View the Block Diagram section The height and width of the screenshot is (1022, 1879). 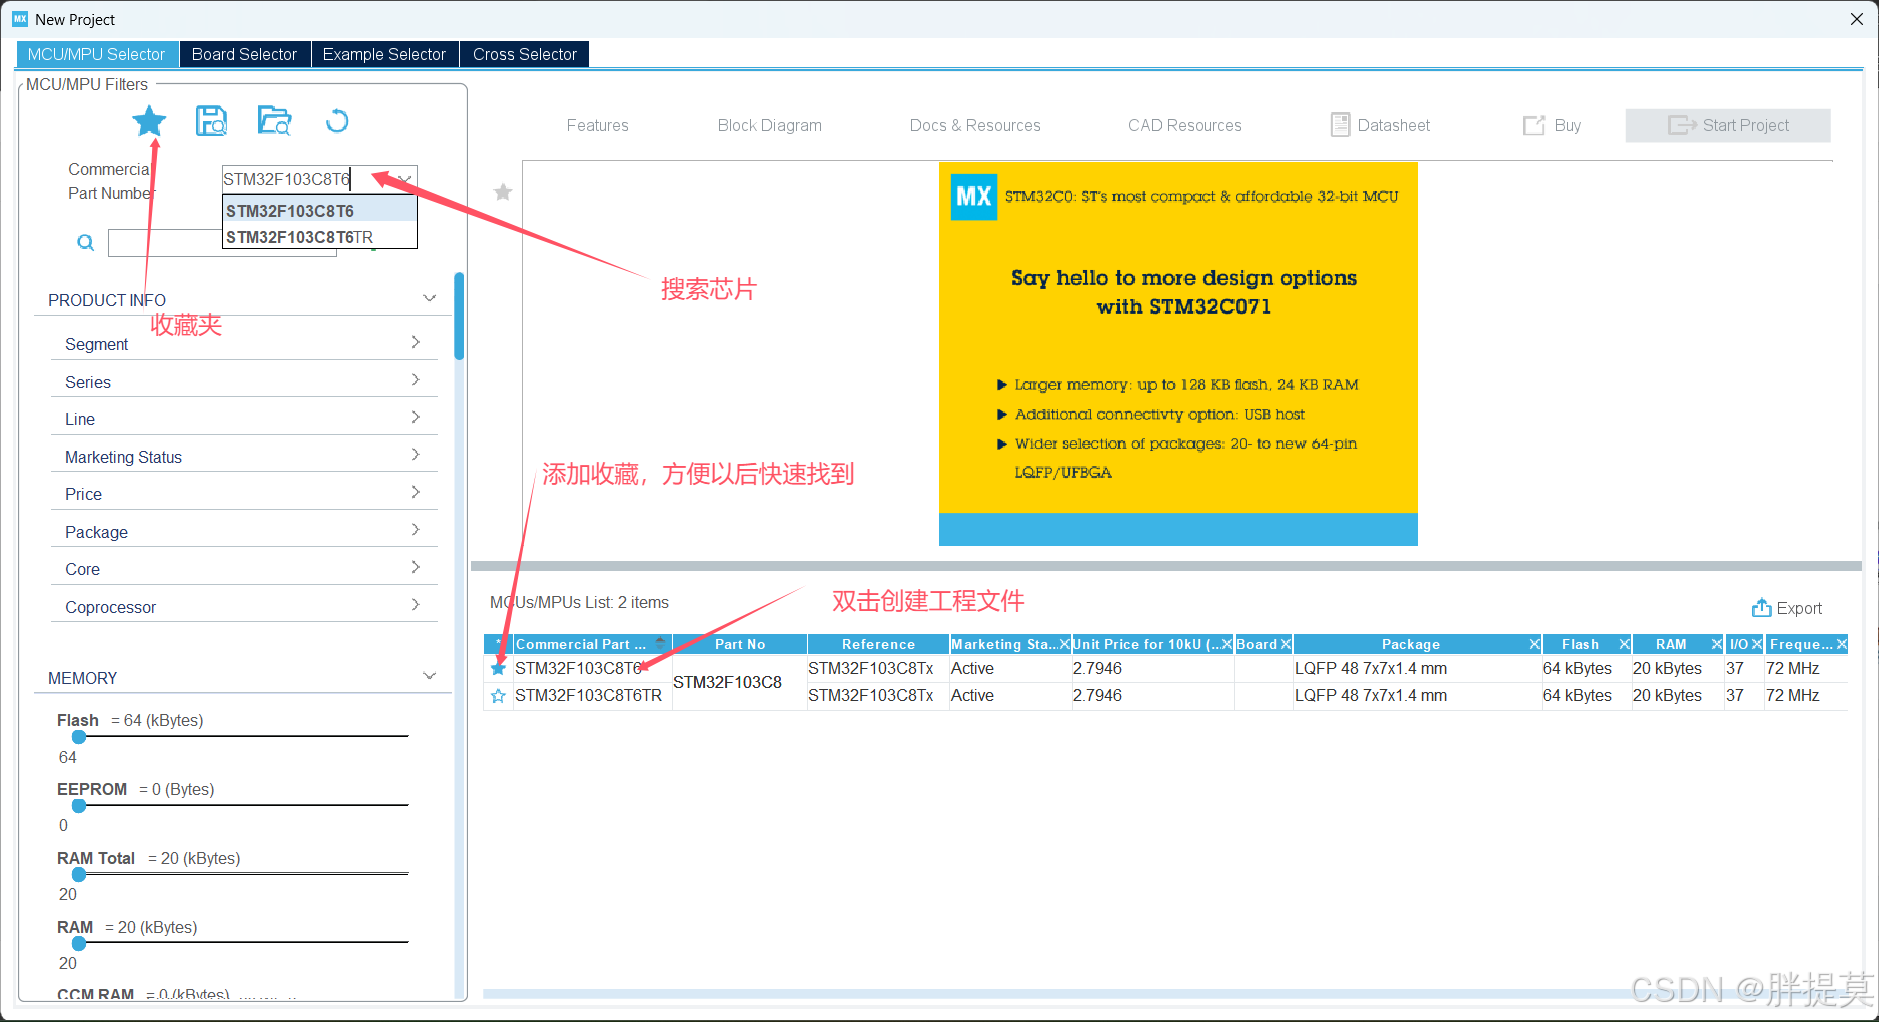pos(769,125)
